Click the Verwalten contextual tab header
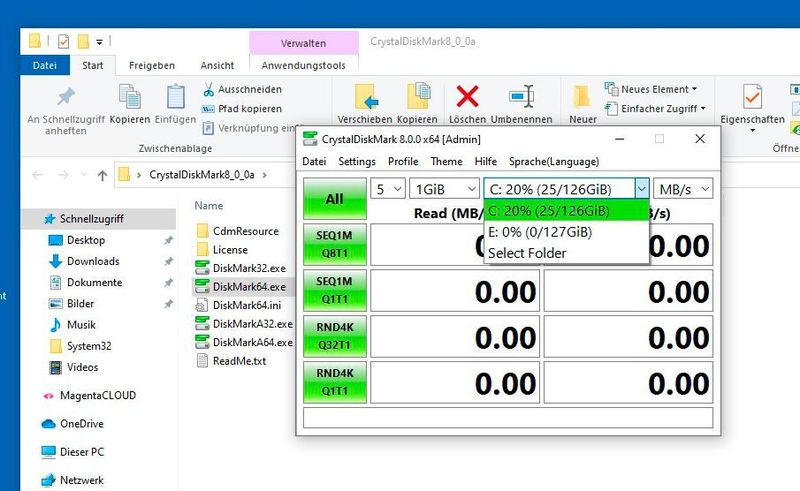This screenshot has width=800, height=491. click(x=304, y=43)
